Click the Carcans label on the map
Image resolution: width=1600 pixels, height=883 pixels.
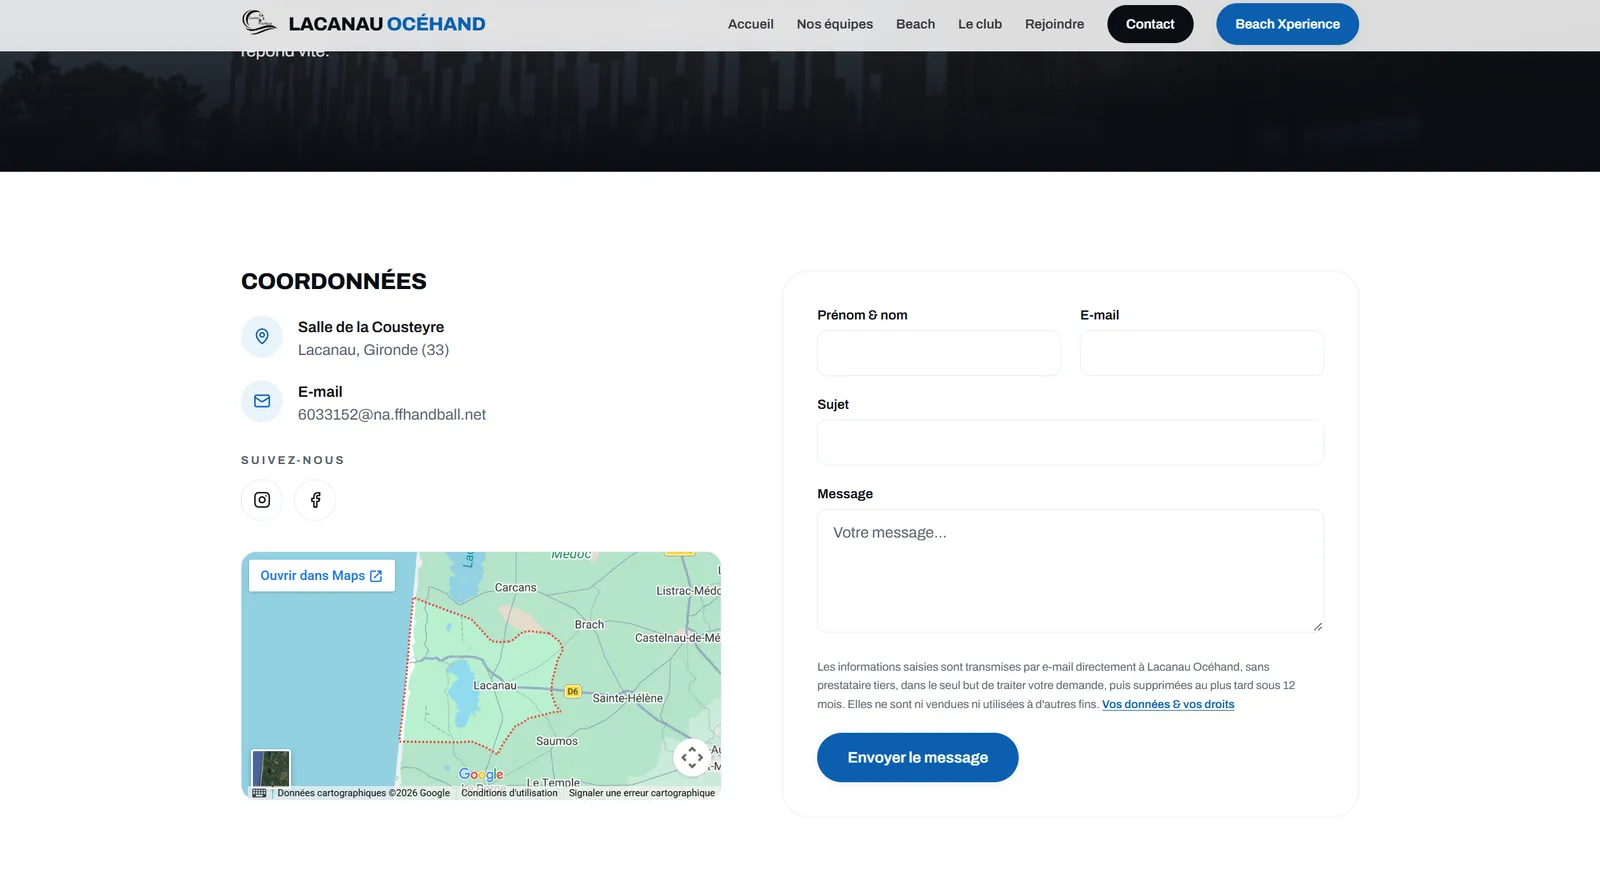tap(516, 588)
